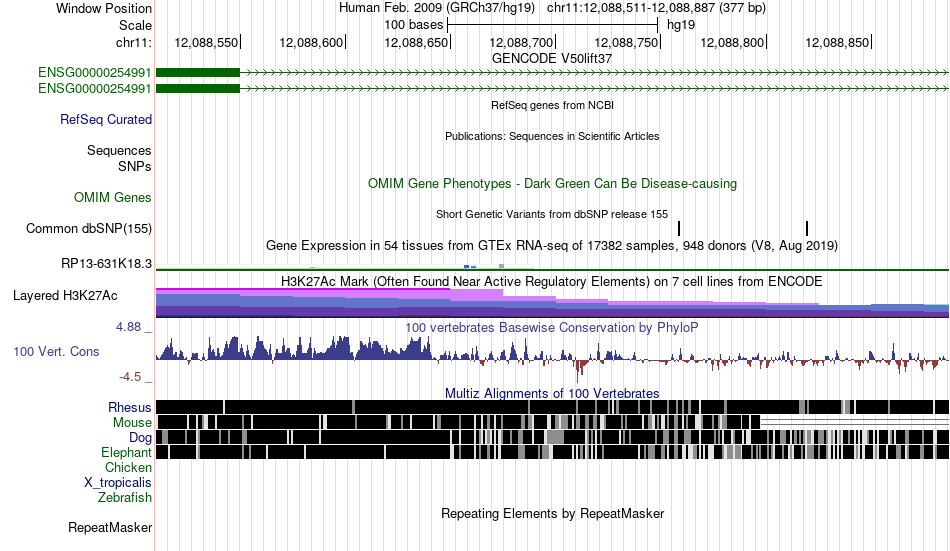Click the Elephant alignment label
The height and width of the screenshot is (551, 950).
126,452
